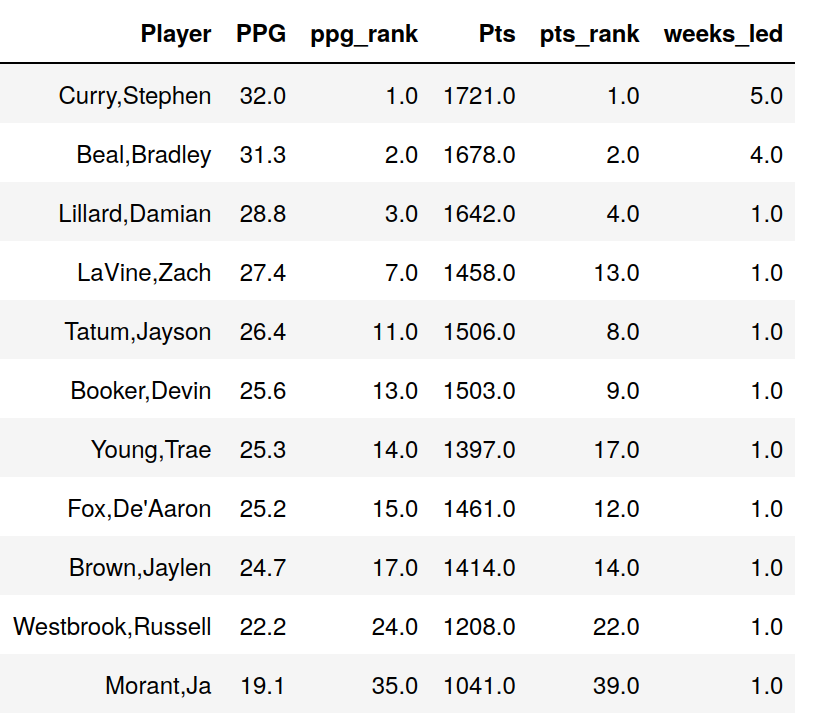Click the weeks_led column header
Viewport: 822px width, 728px height.
coord(723,35)
